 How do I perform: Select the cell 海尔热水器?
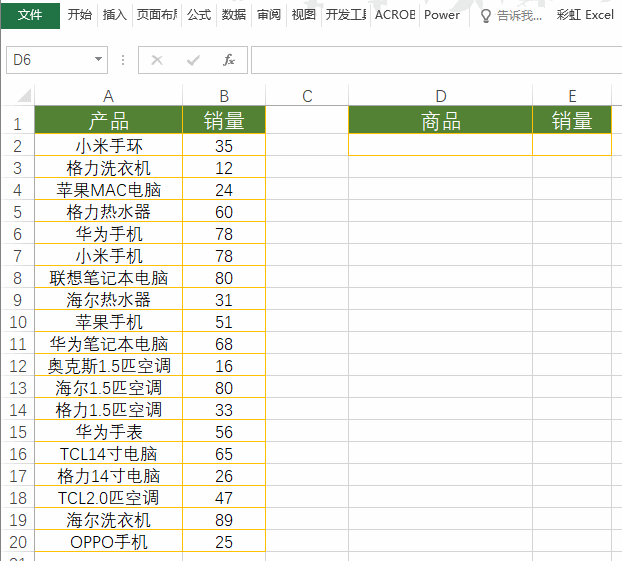108,300
